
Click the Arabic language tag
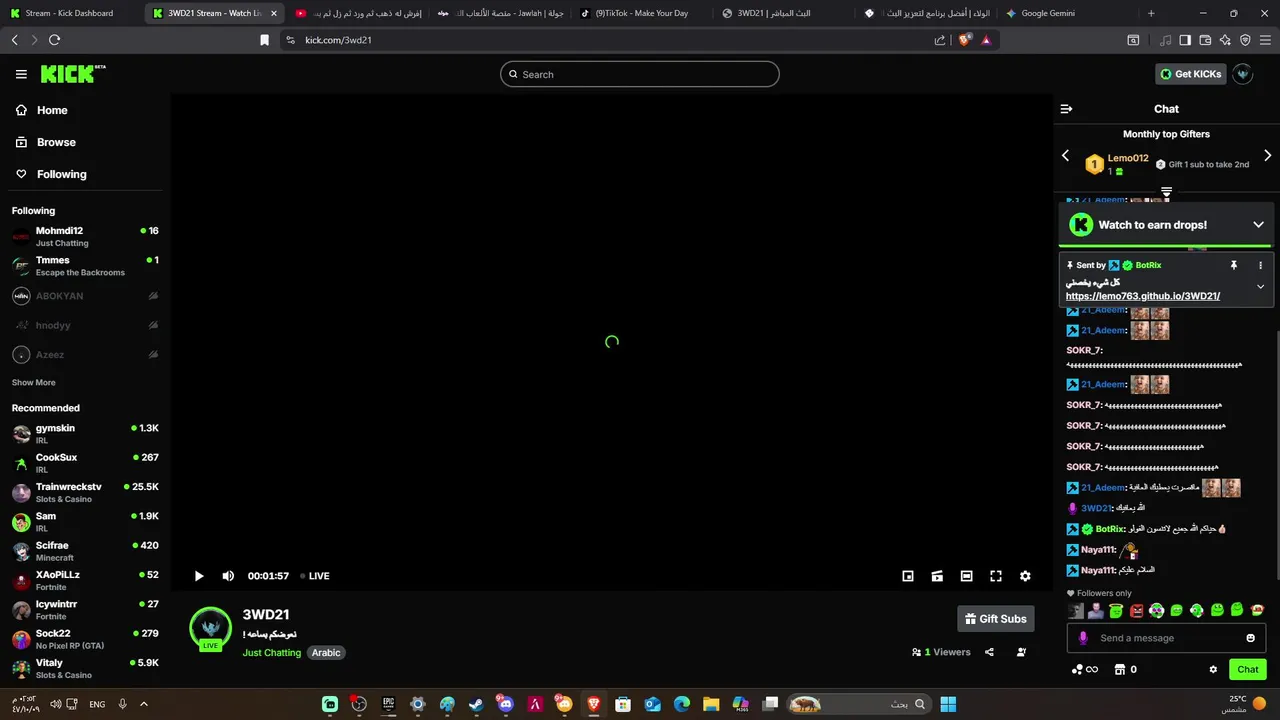coord(326,653)
